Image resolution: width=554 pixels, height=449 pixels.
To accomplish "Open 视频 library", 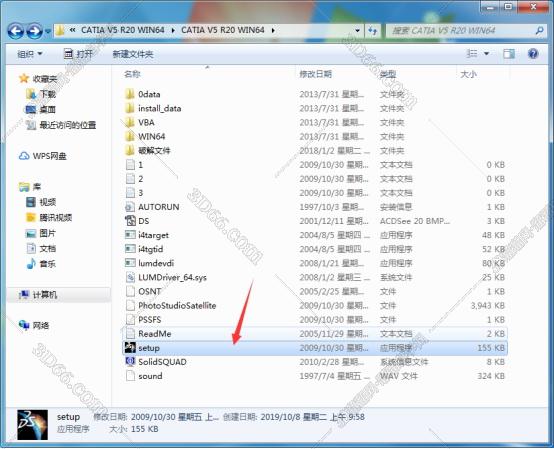I will [41, 202].
